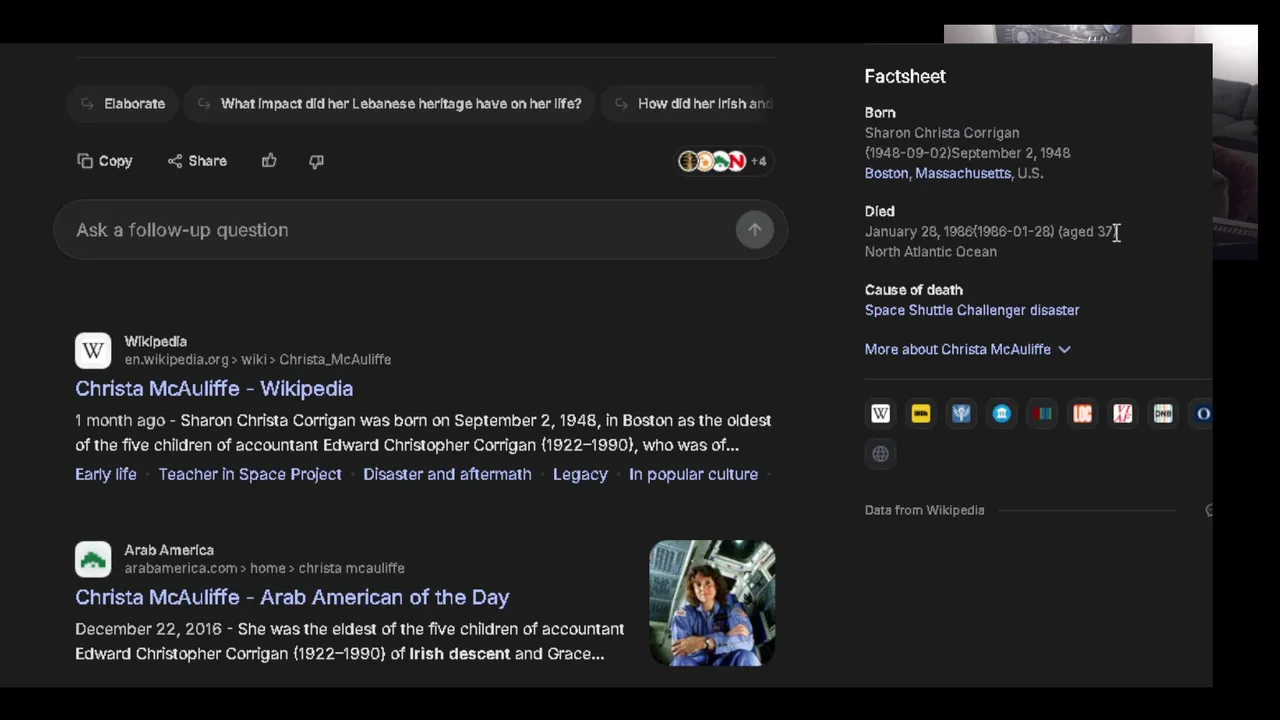Screen dimensions: 1280x720
Task: Open the LOC Library of Congress icon
Action: 1082,413
